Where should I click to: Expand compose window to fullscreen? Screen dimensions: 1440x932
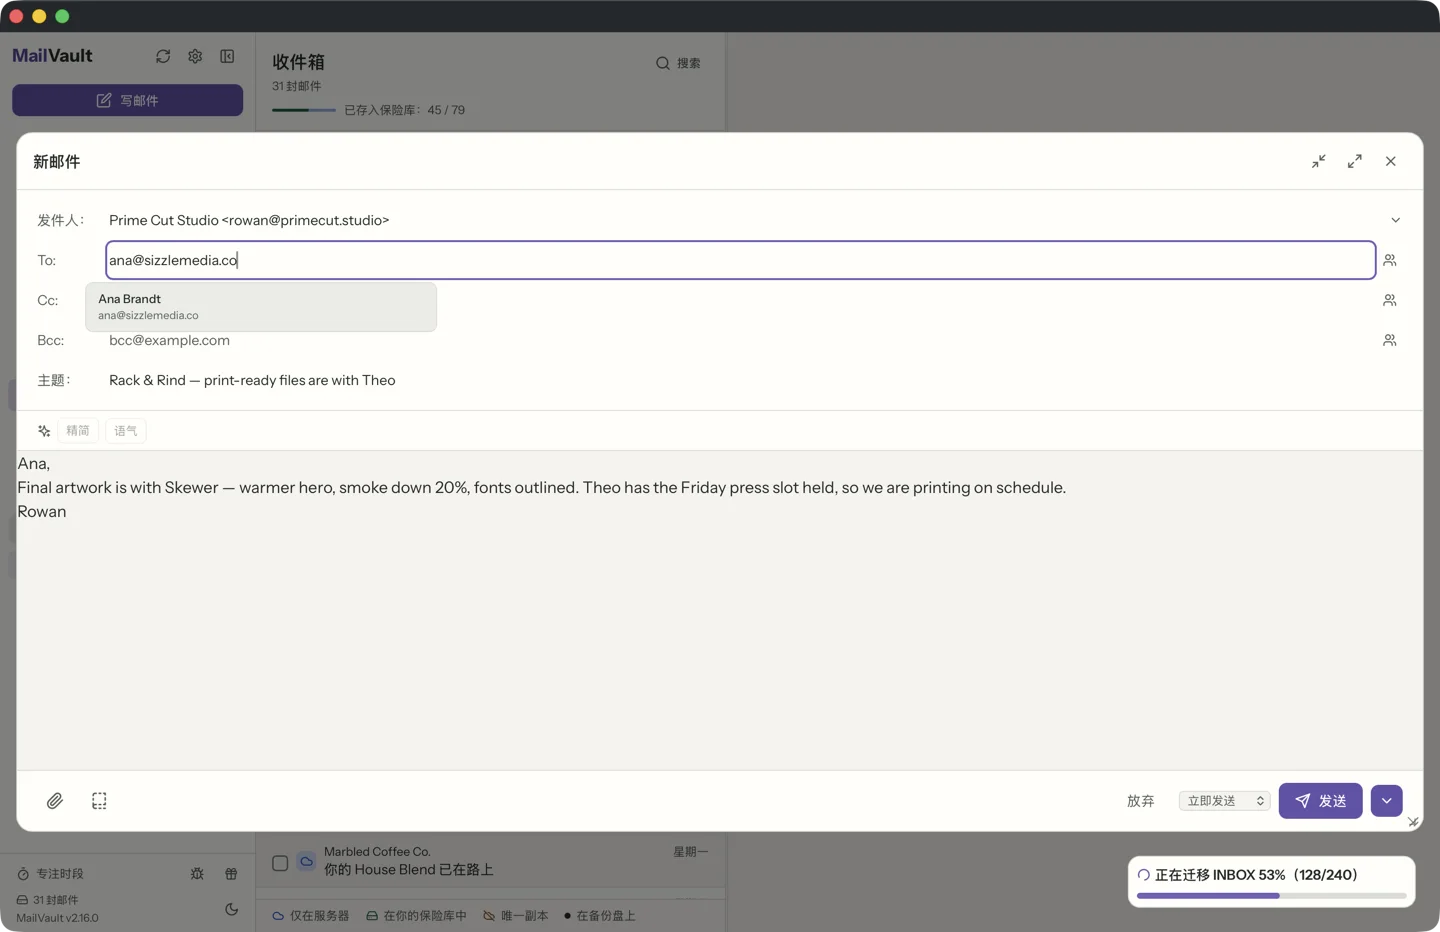click(x=1355, y=161)
